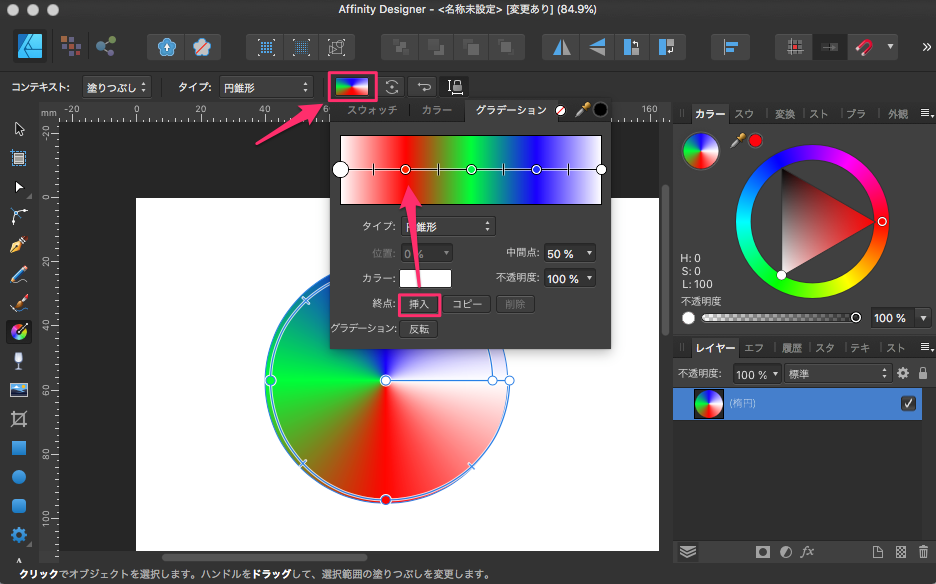Toggle the layer lock icon
Viewport: 936px width, 584px height.
(x=923, y=373)
